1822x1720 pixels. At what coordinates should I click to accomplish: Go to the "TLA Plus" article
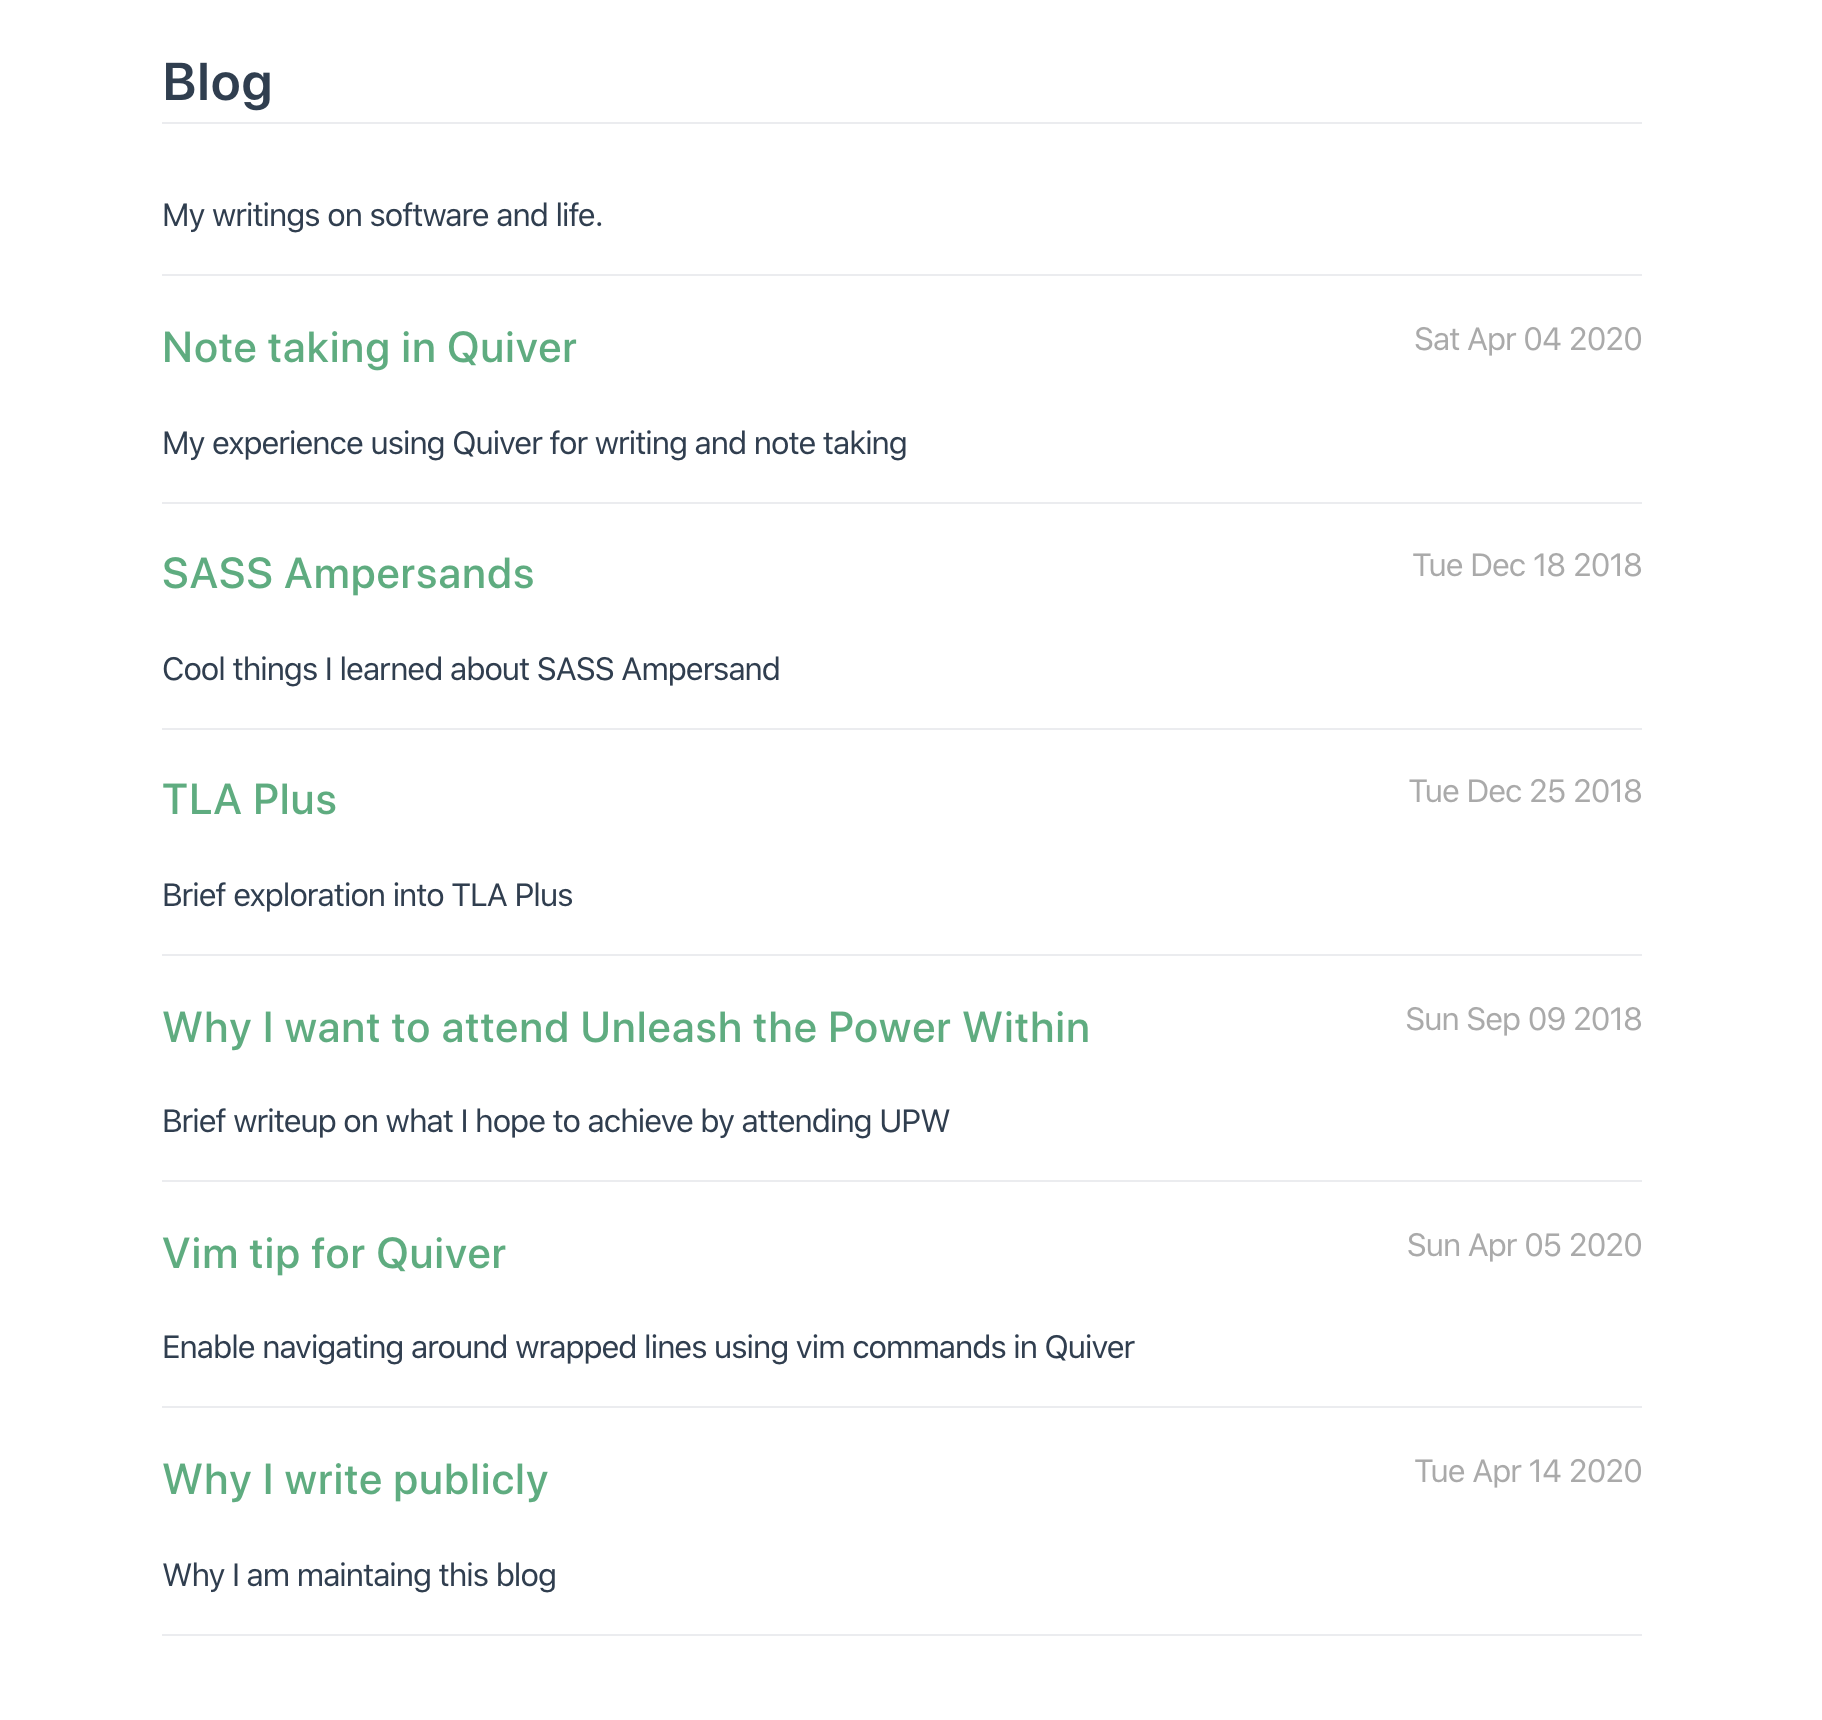249,800
